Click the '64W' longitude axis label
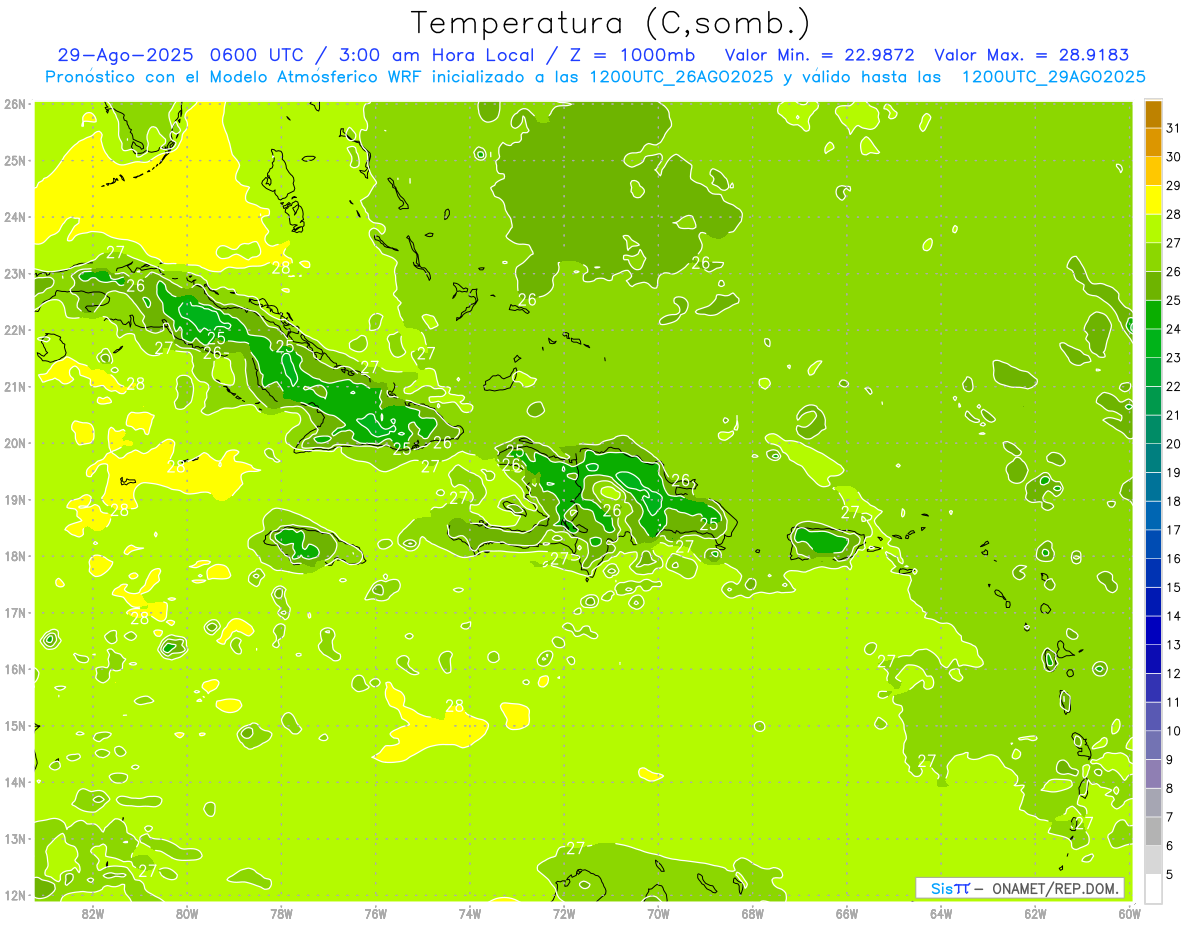This screenshot has height=927, width=1200. click(941, 913)
